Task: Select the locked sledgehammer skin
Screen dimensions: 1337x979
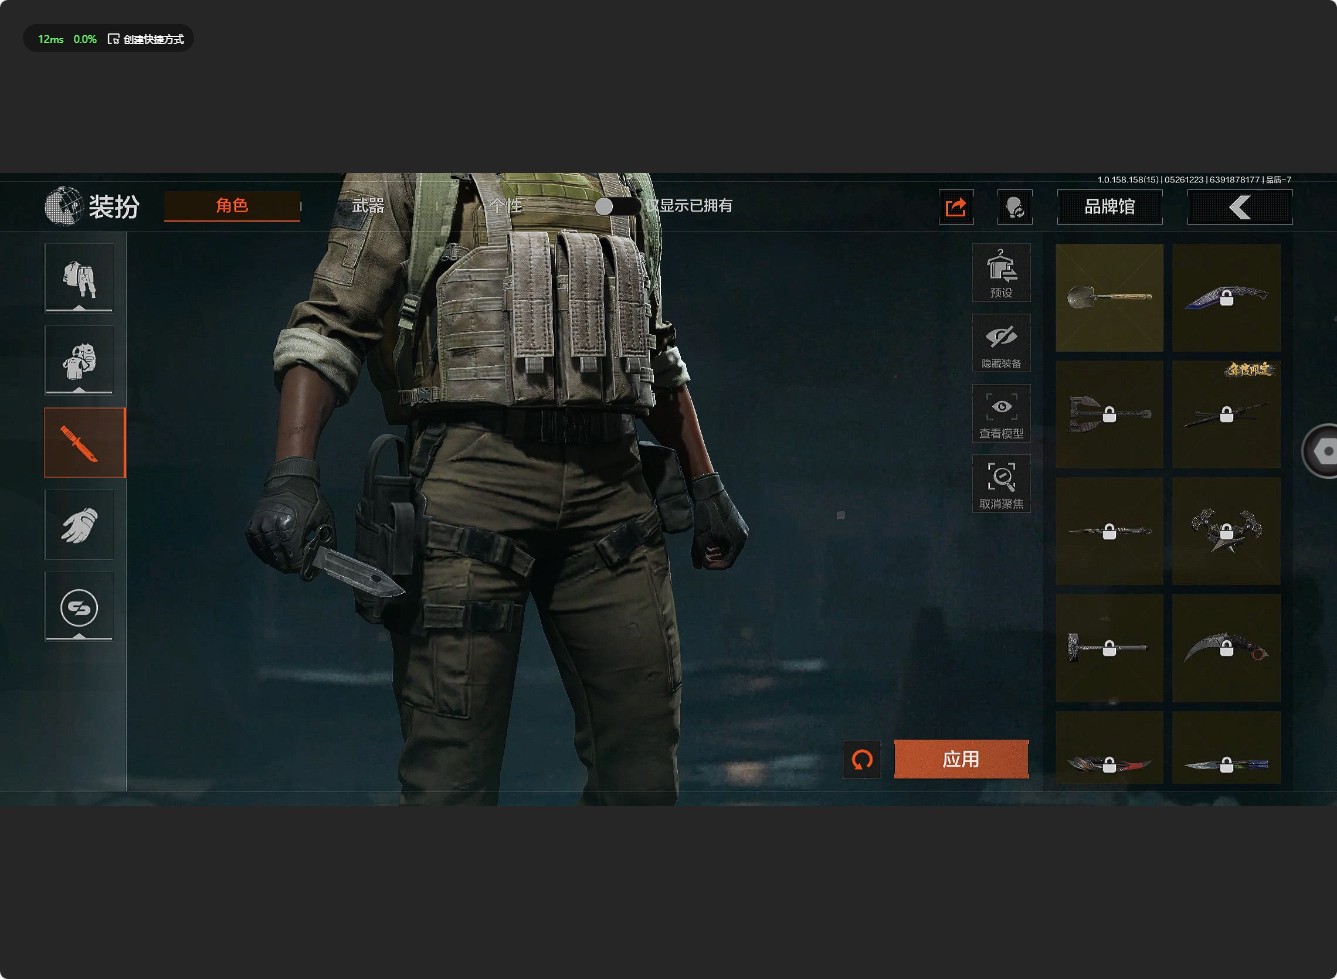Action: [x=1110, y=648]
